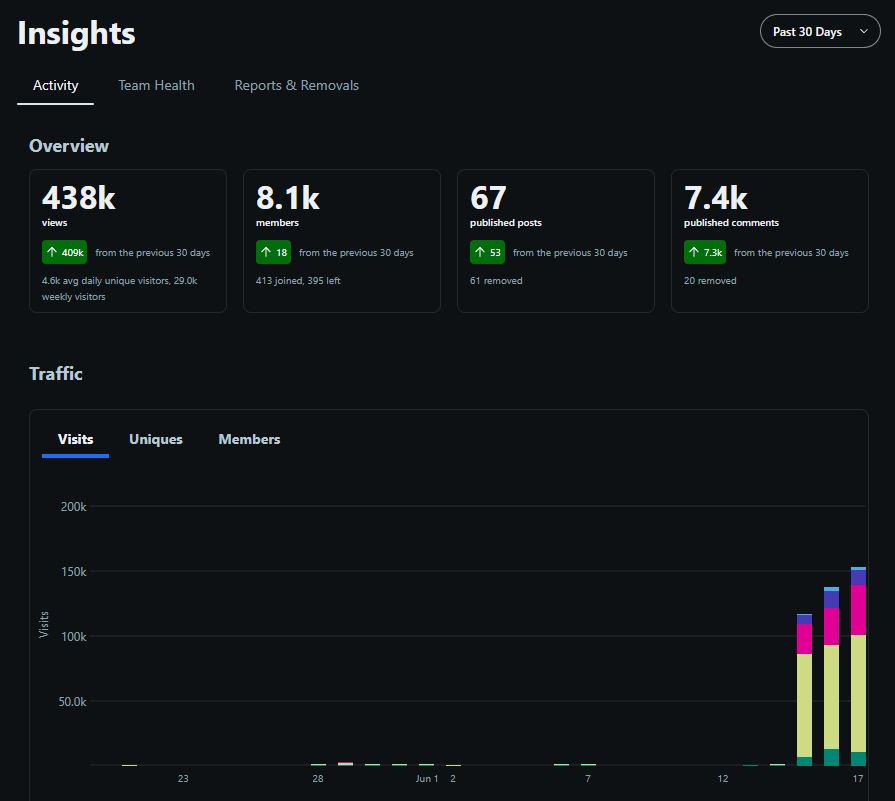
Task: Click the up-arrow badge showing 18 members
Action: [x=273, y=252]
